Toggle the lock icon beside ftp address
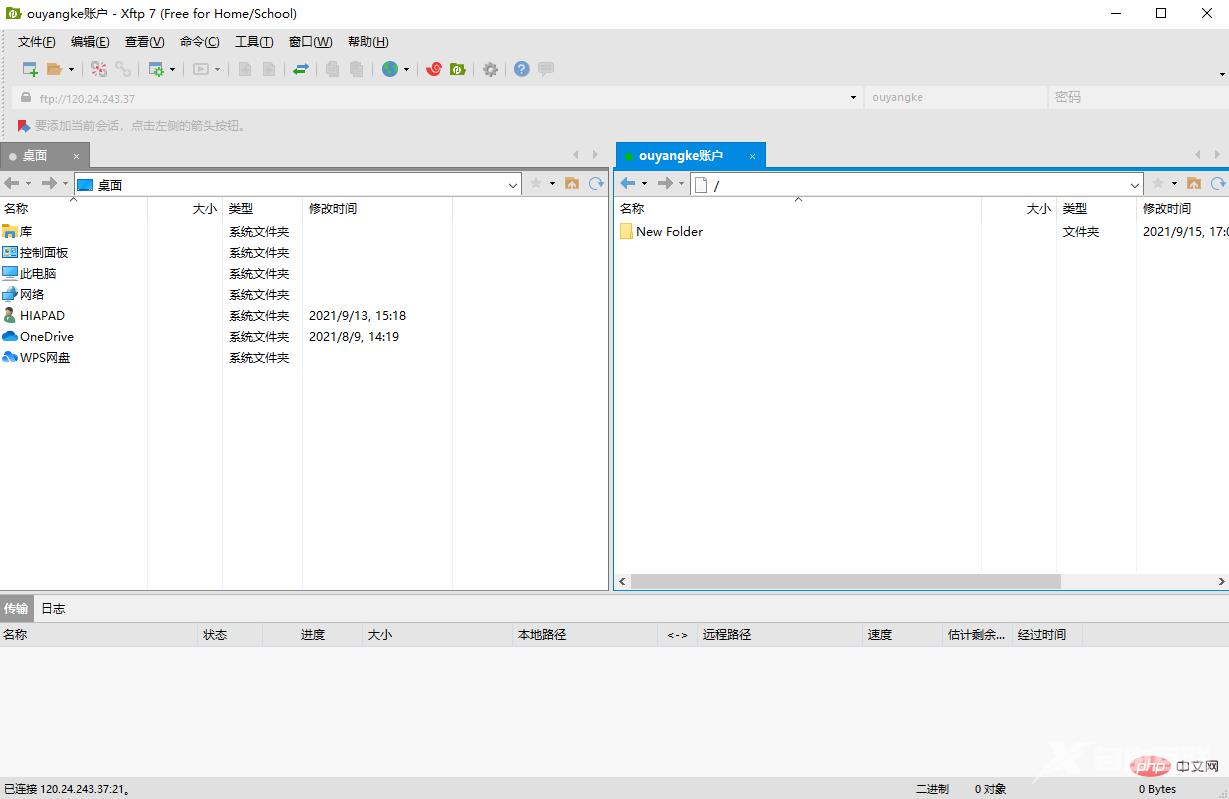Viewport: 1229px width, 799px height. point(24,98)
